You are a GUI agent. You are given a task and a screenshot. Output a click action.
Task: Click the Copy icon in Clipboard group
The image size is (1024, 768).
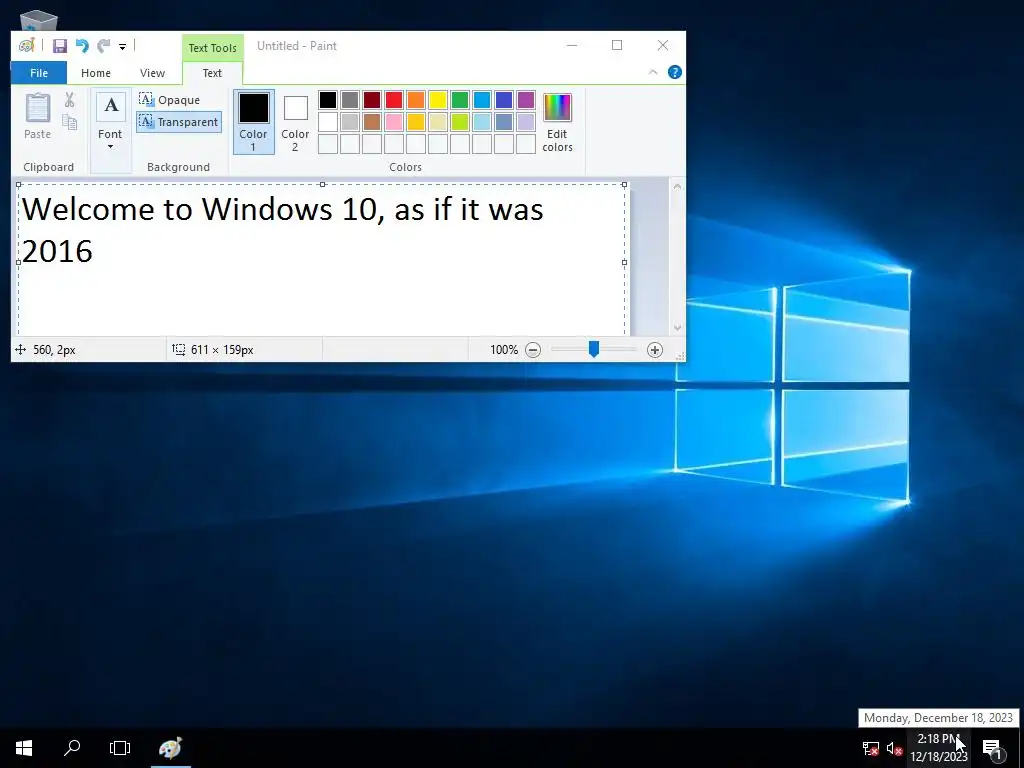pos(69,121)
